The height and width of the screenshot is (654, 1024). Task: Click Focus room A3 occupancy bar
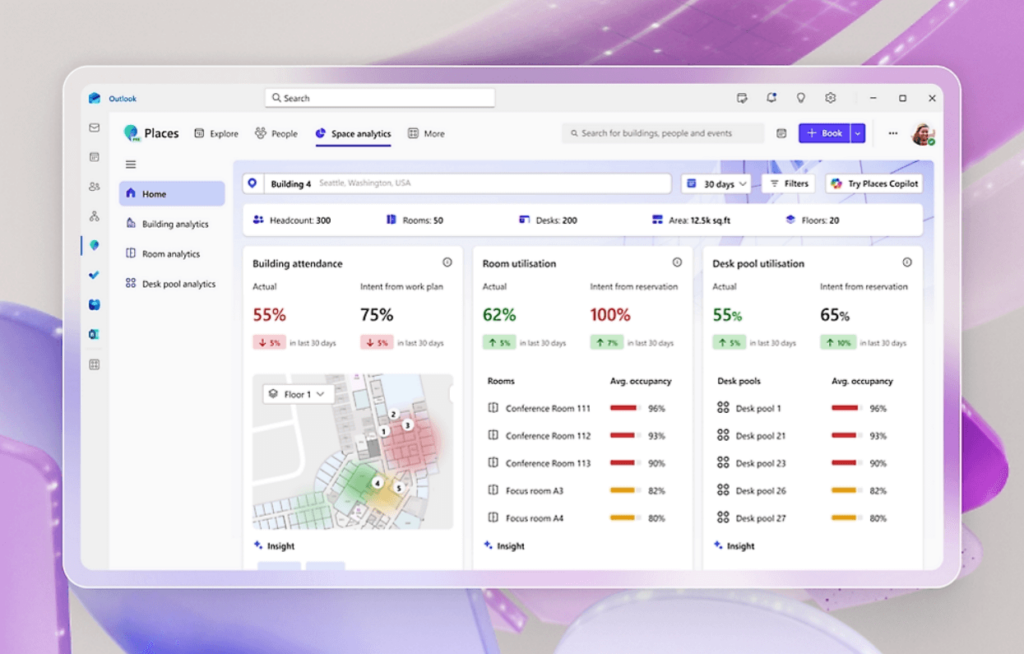[624, 491]
